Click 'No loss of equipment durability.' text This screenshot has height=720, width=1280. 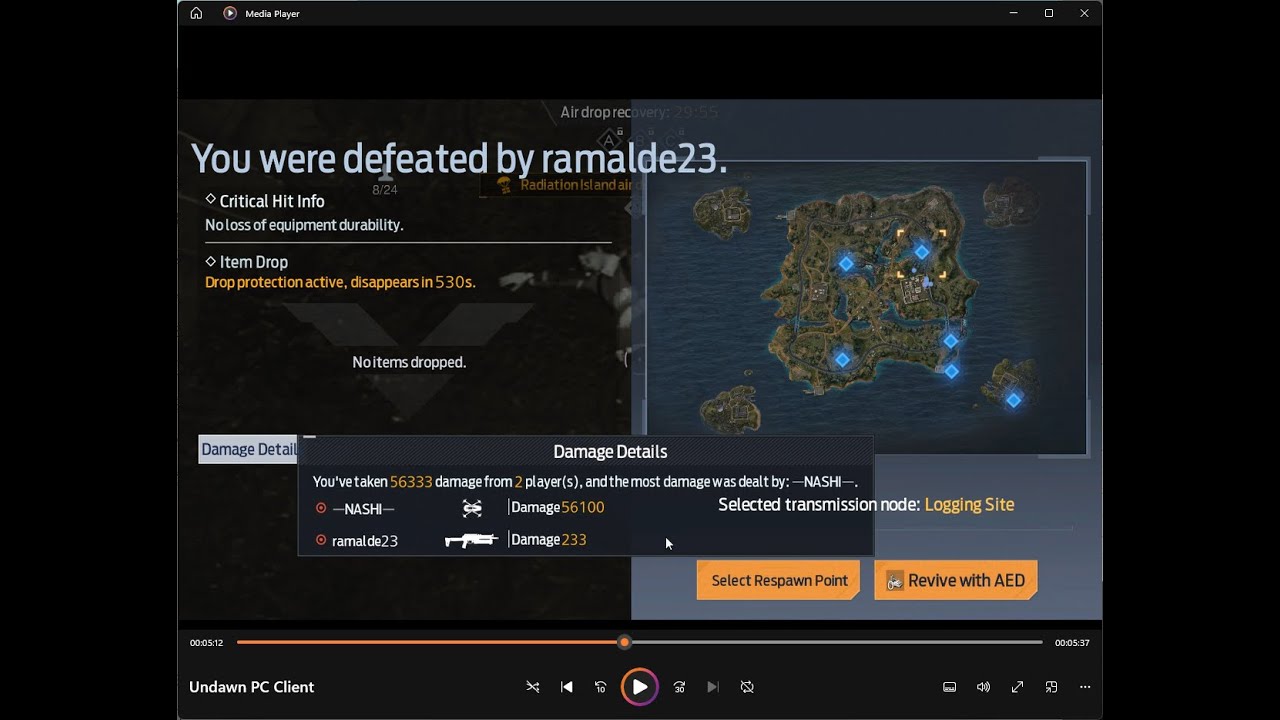tap(304, 225)
